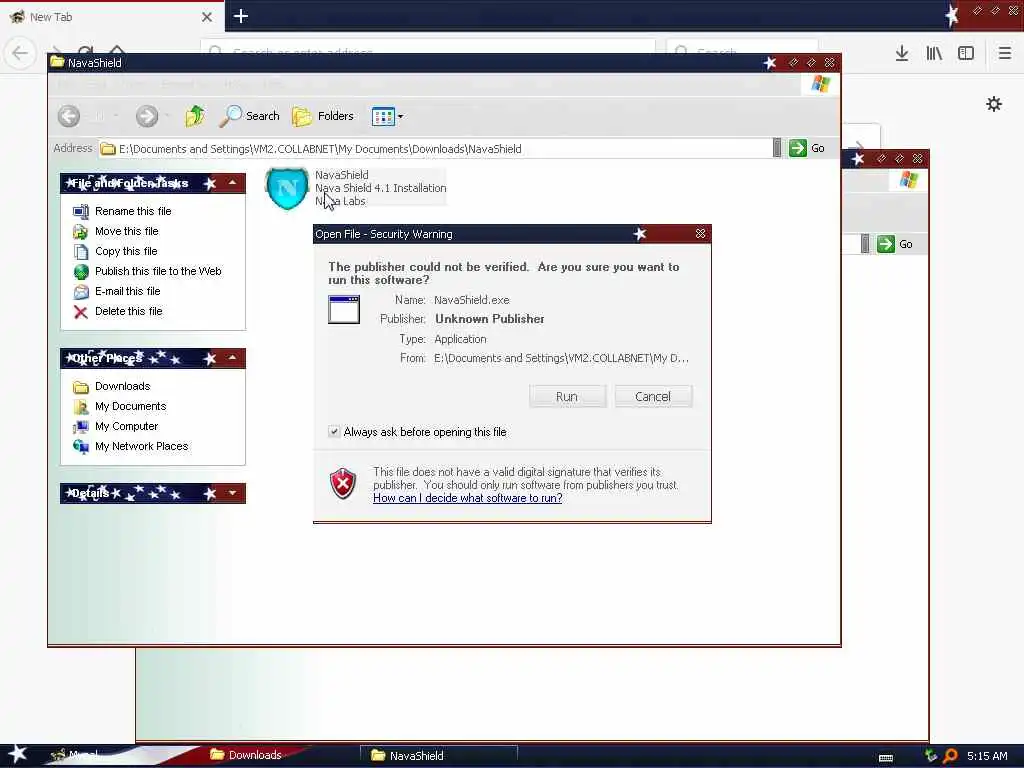Screen dimensions: 1024x768
Task: Click the network tray icon beside magnifier
Action: (931, 756)
